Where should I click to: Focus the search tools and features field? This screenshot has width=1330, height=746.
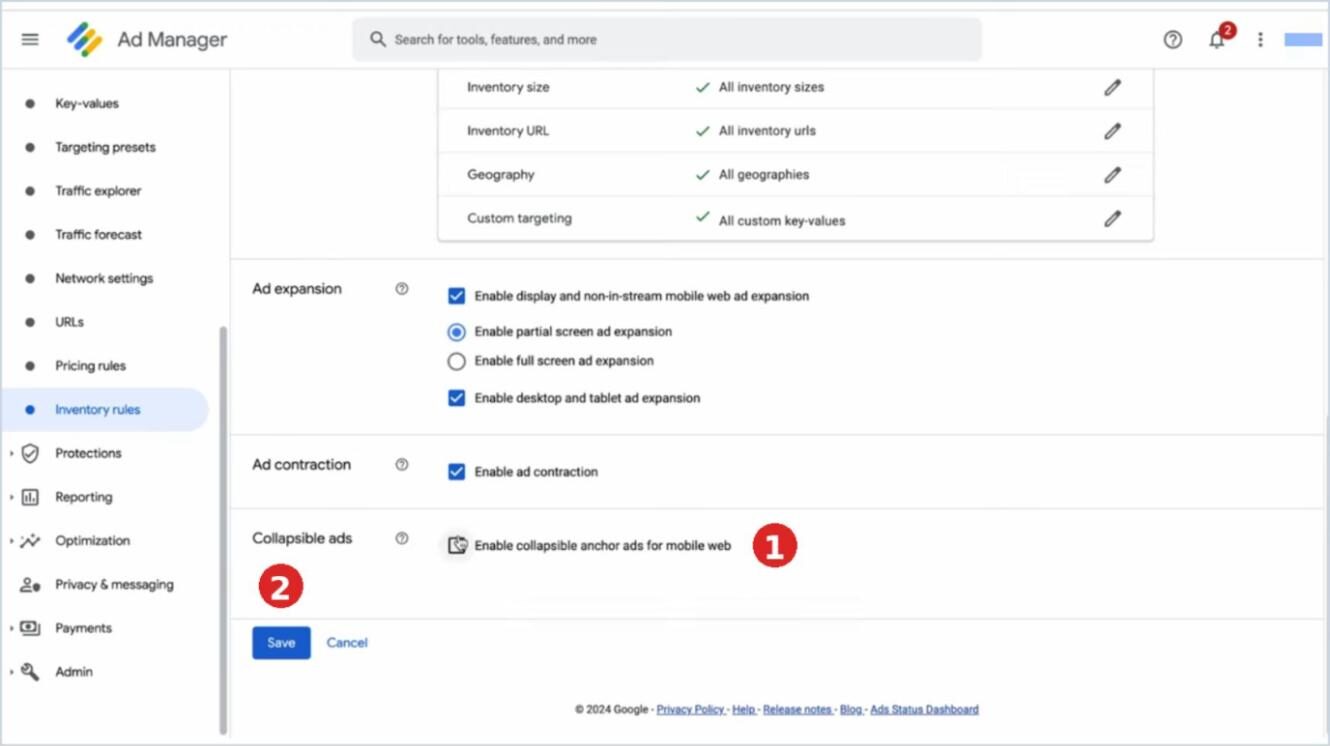[x=667, y=40]
